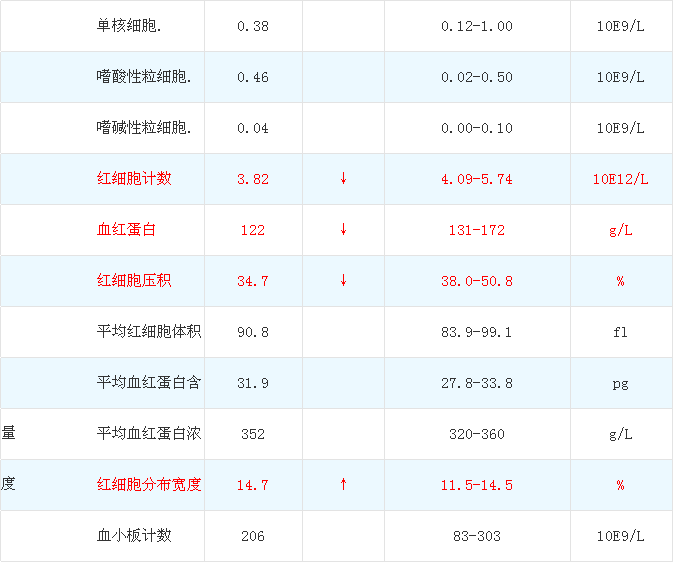Select the value 352 cell

[253, 434]
